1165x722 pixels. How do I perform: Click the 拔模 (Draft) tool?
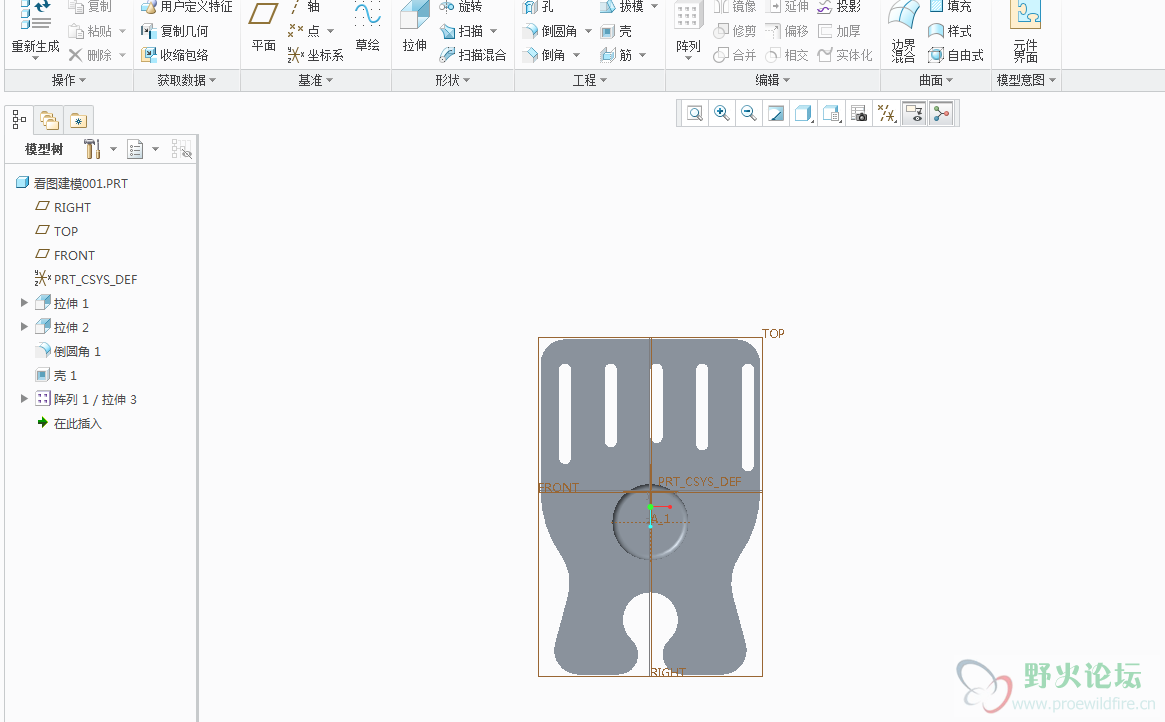[622, 7]
